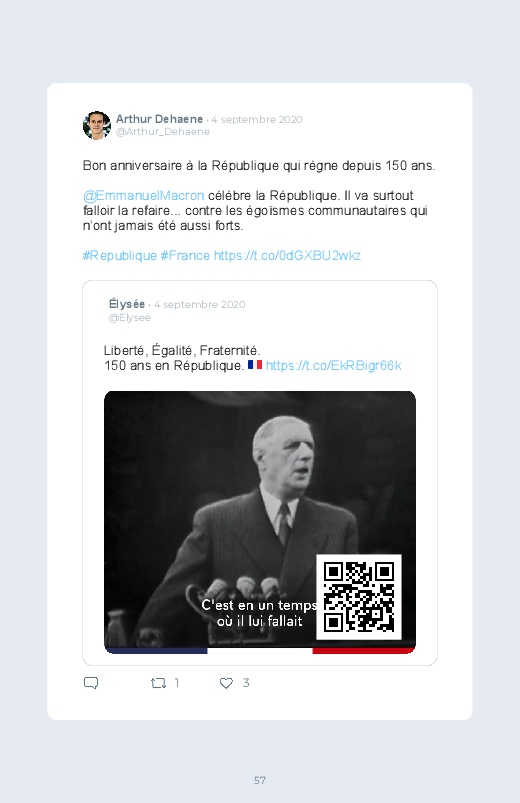Click the French flag emoji
520x803 pixels.
[x=255, y=365]
